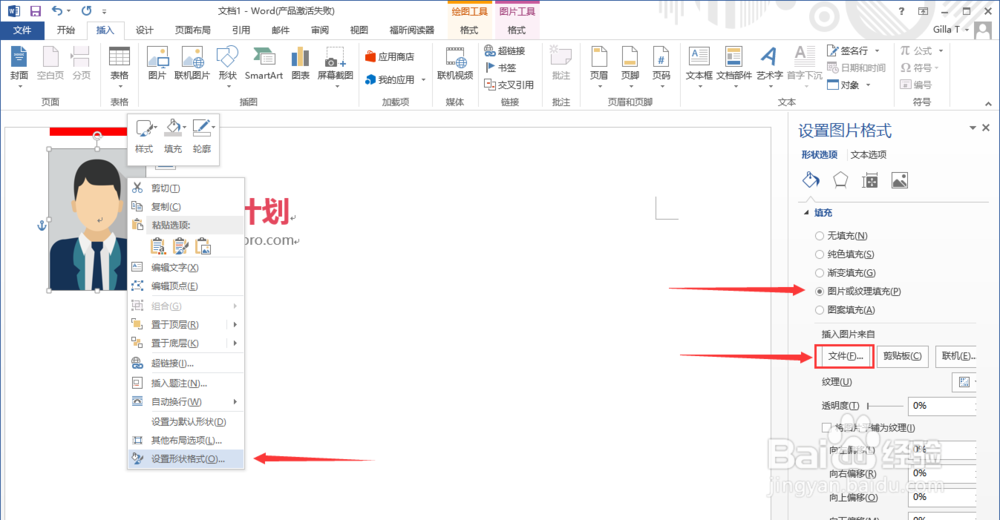Open the Style (样式) mini toolbar button
Screen dimensions: 1000x520
(144, 137)
